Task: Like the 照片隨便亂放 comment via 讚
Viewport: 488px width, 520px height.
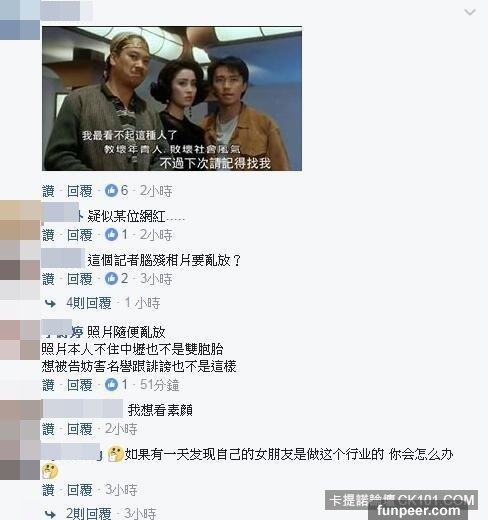Action: [x=48, y=385]
